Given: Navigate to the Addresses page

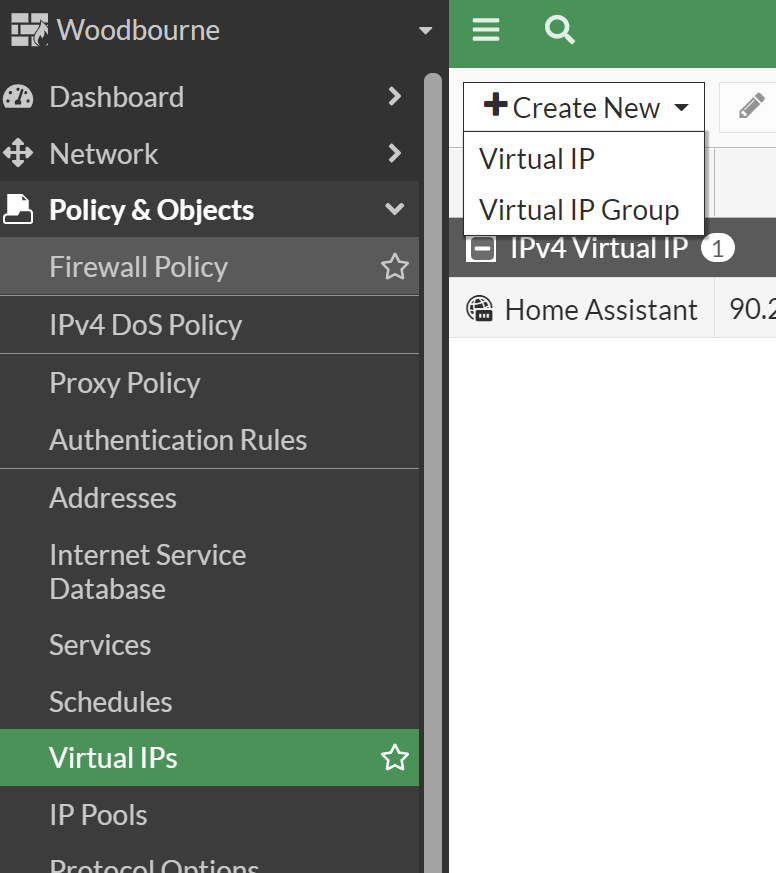Looking at the screenshot, I should 112,498.
